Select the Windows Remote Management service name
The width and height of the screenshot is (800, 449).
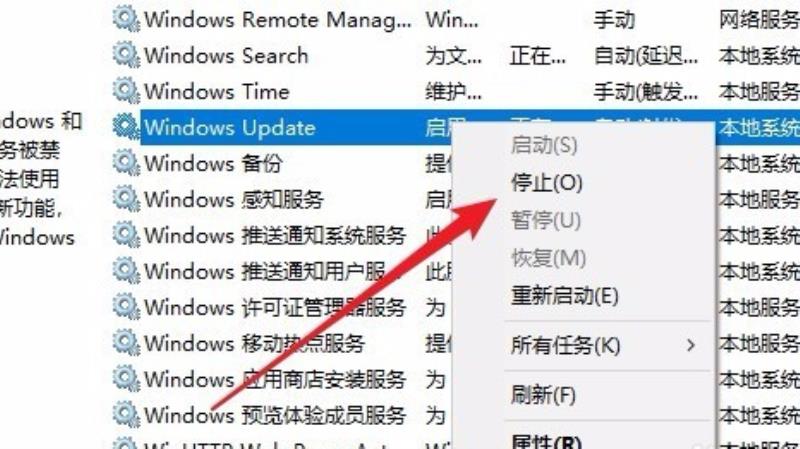(278, 19)
